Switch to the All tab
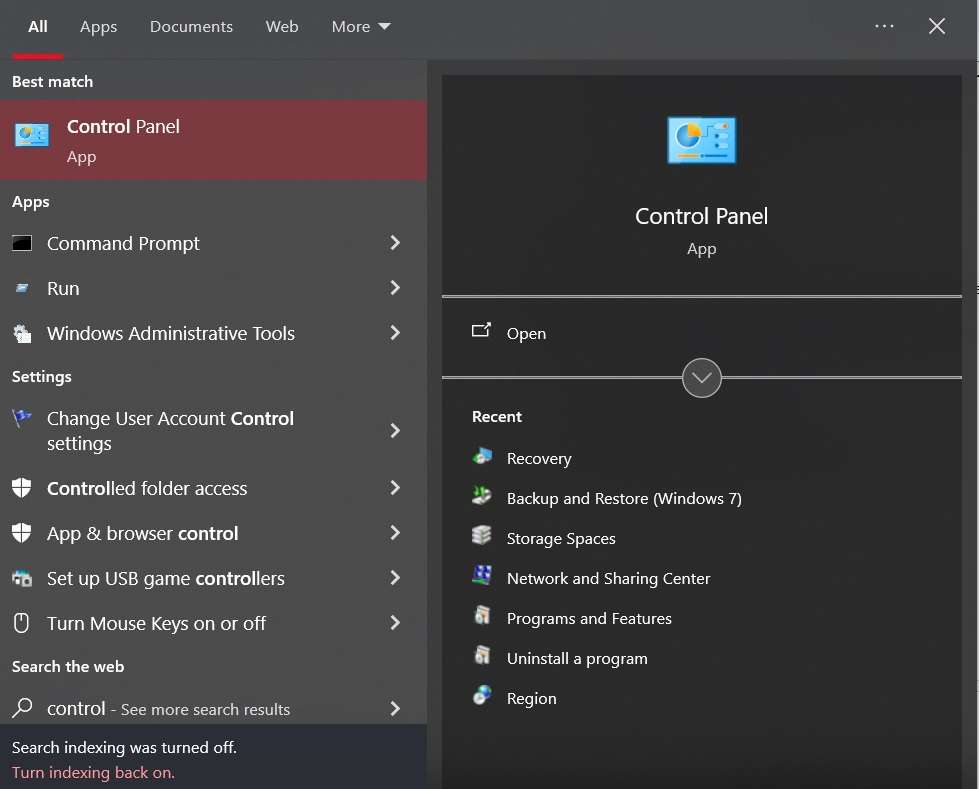Image resolution: width=979 pixels, height=789 pixels. coord(37,26)
